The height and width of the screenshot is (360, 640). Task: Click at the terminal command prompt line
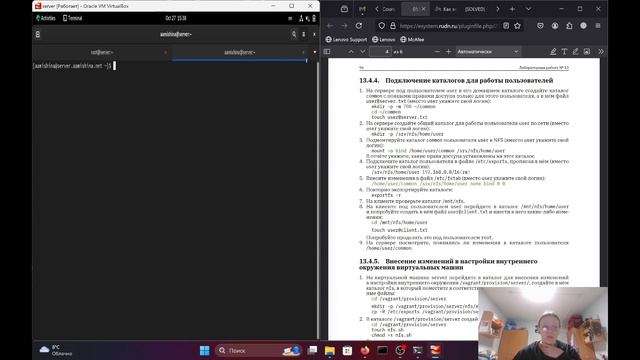[x=74, y=66]
